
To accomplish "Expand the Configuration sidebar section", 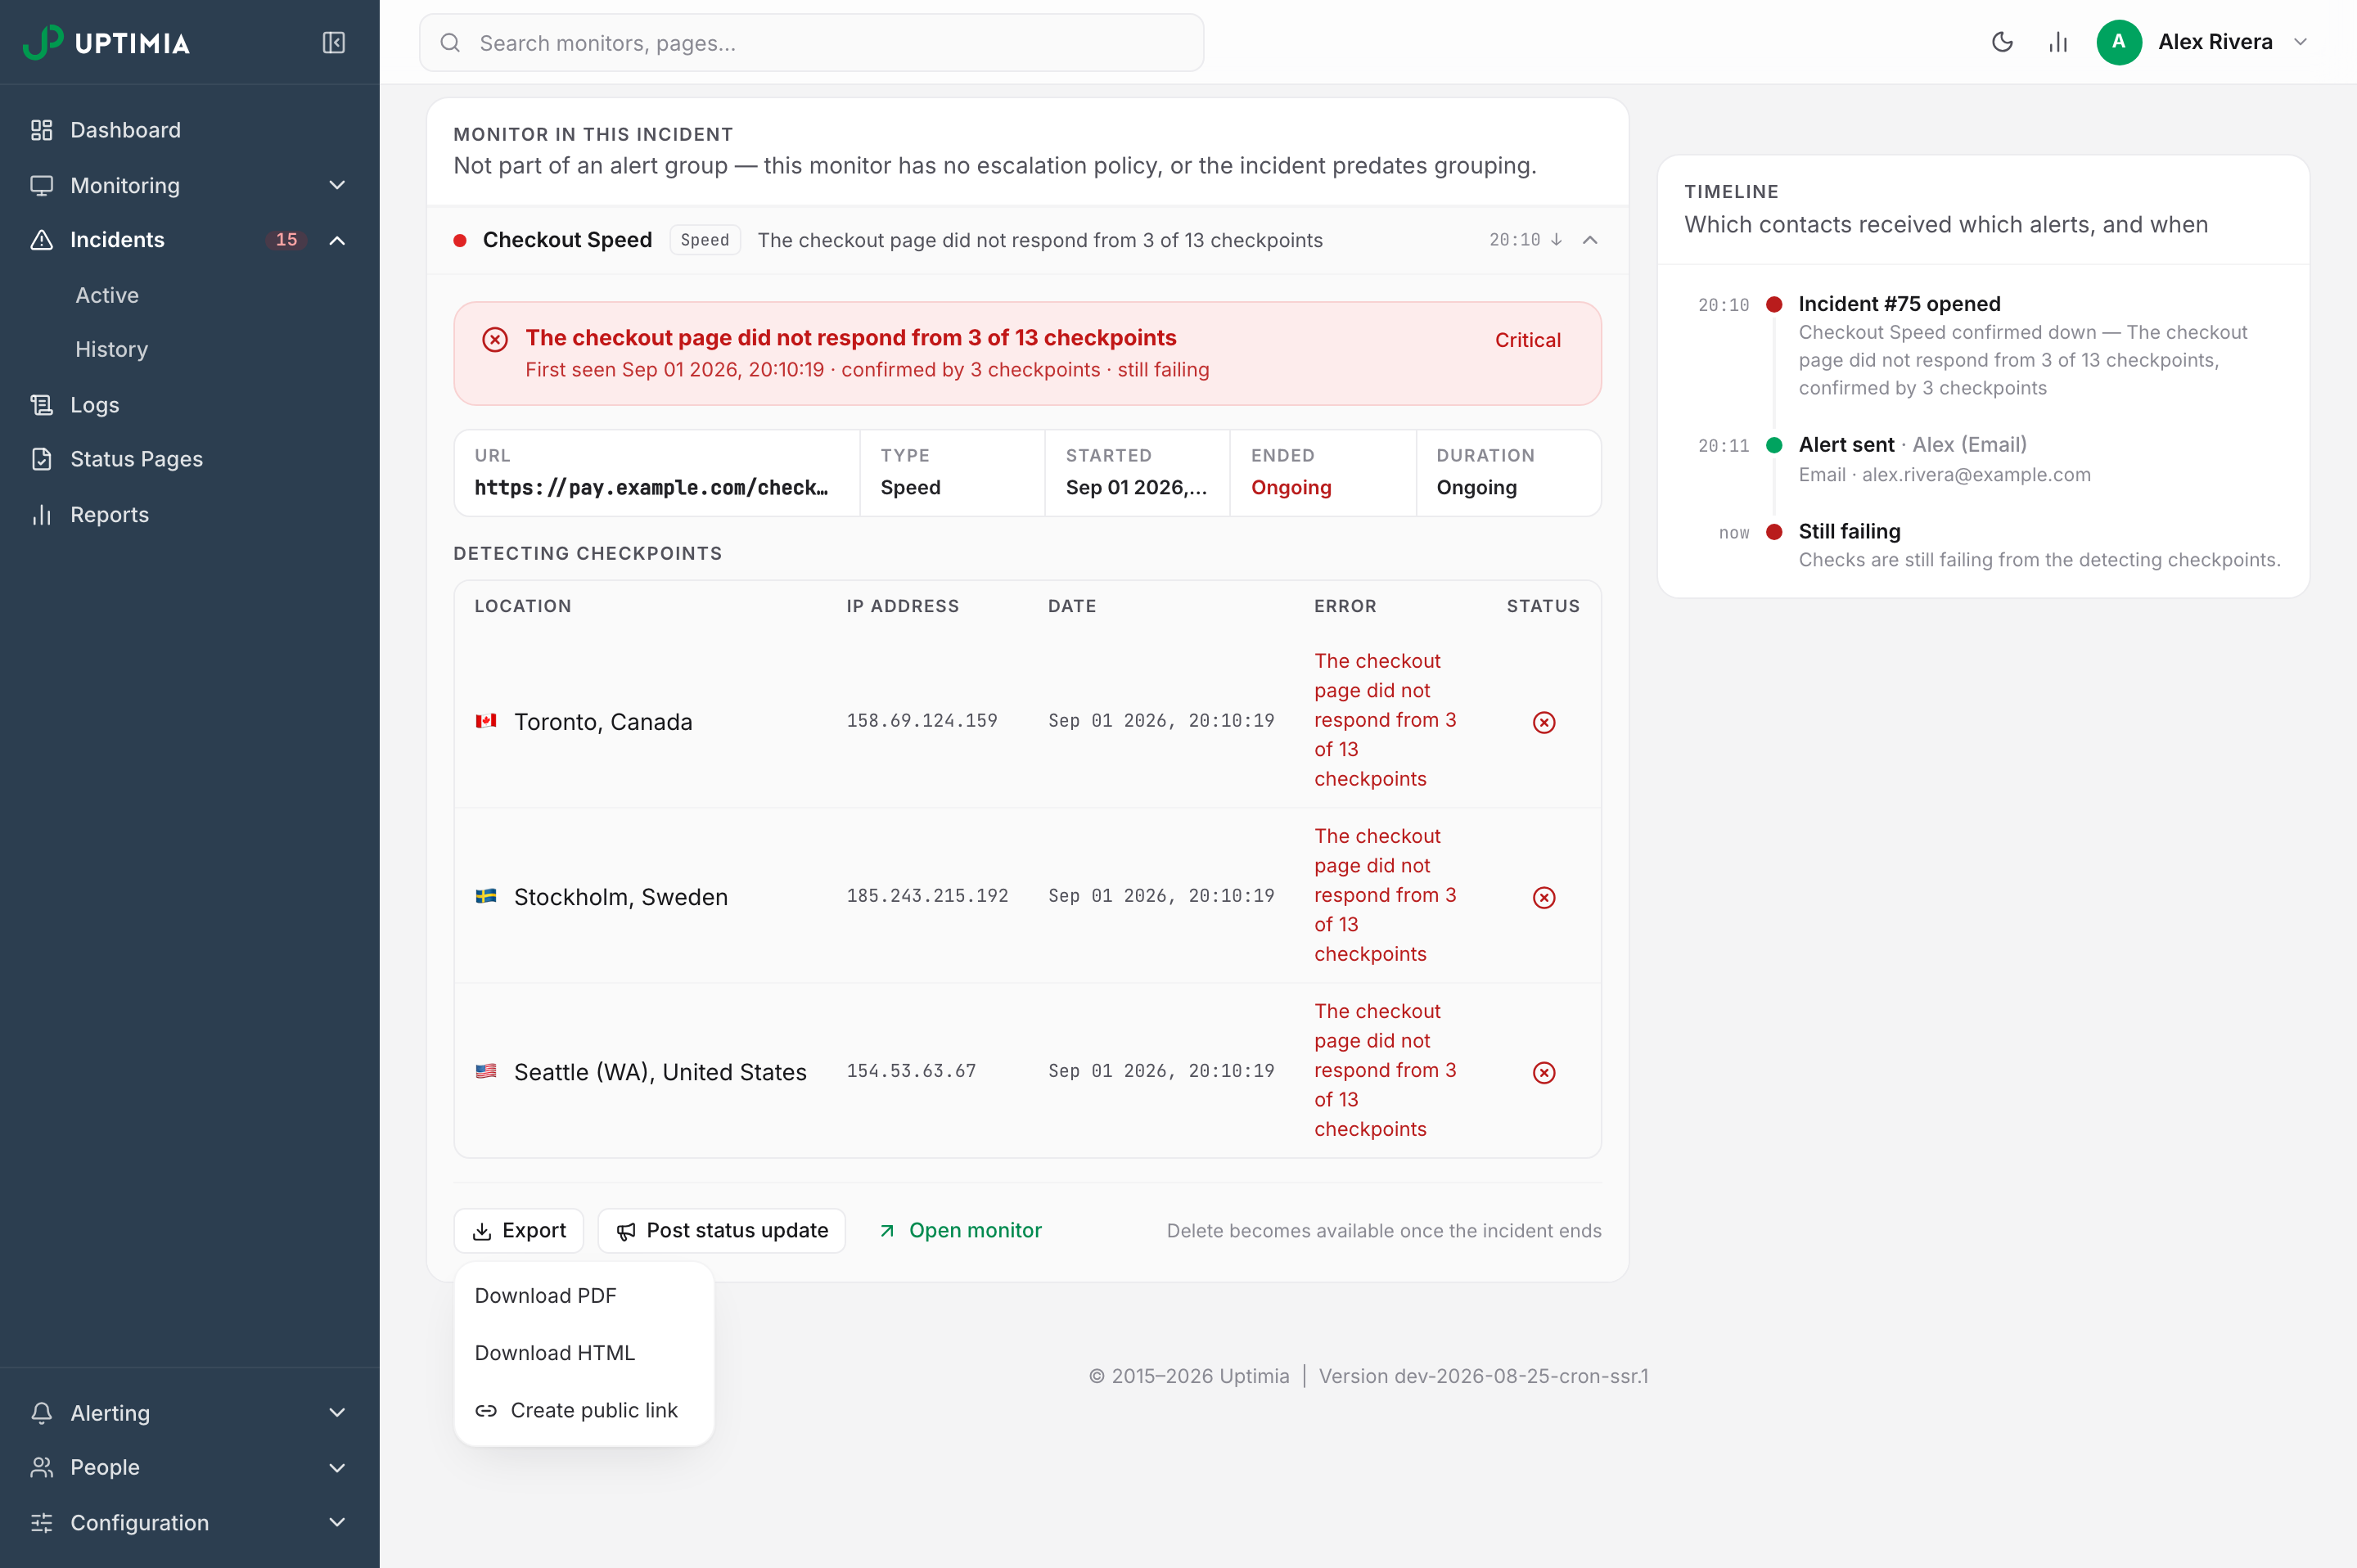I will click(x=189, y=1522).
